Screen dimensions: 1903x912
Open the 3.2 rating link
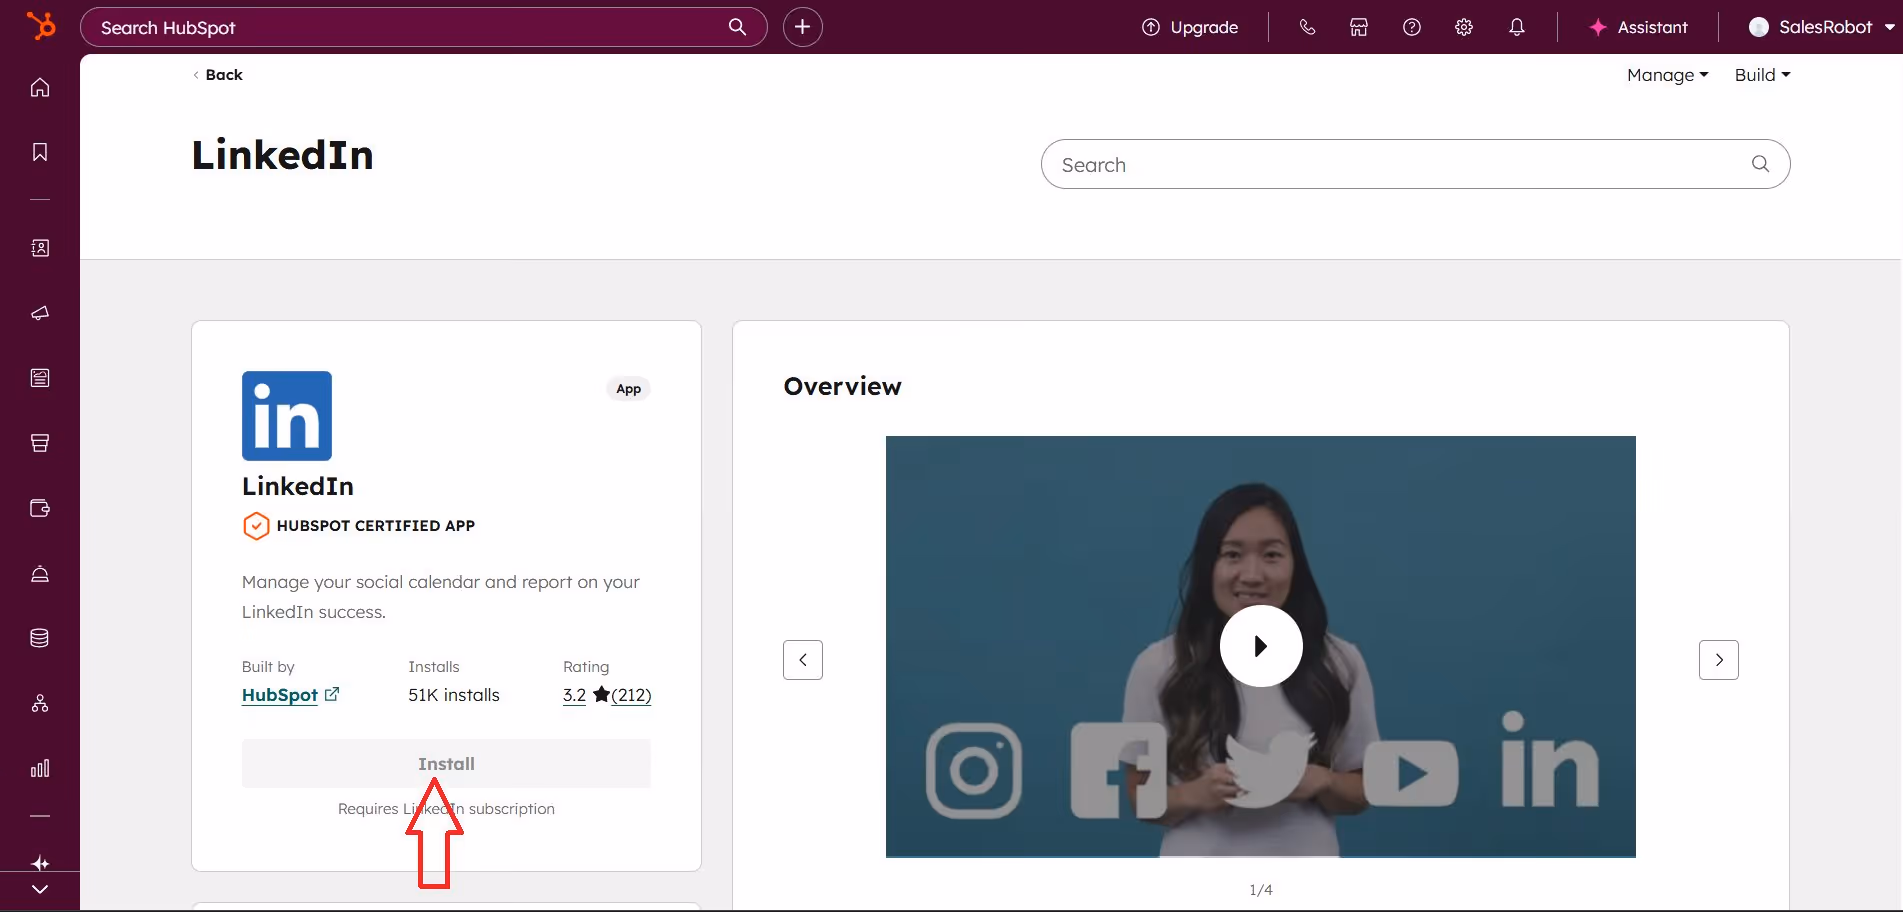pyautogui.click(x=574, y=695)
